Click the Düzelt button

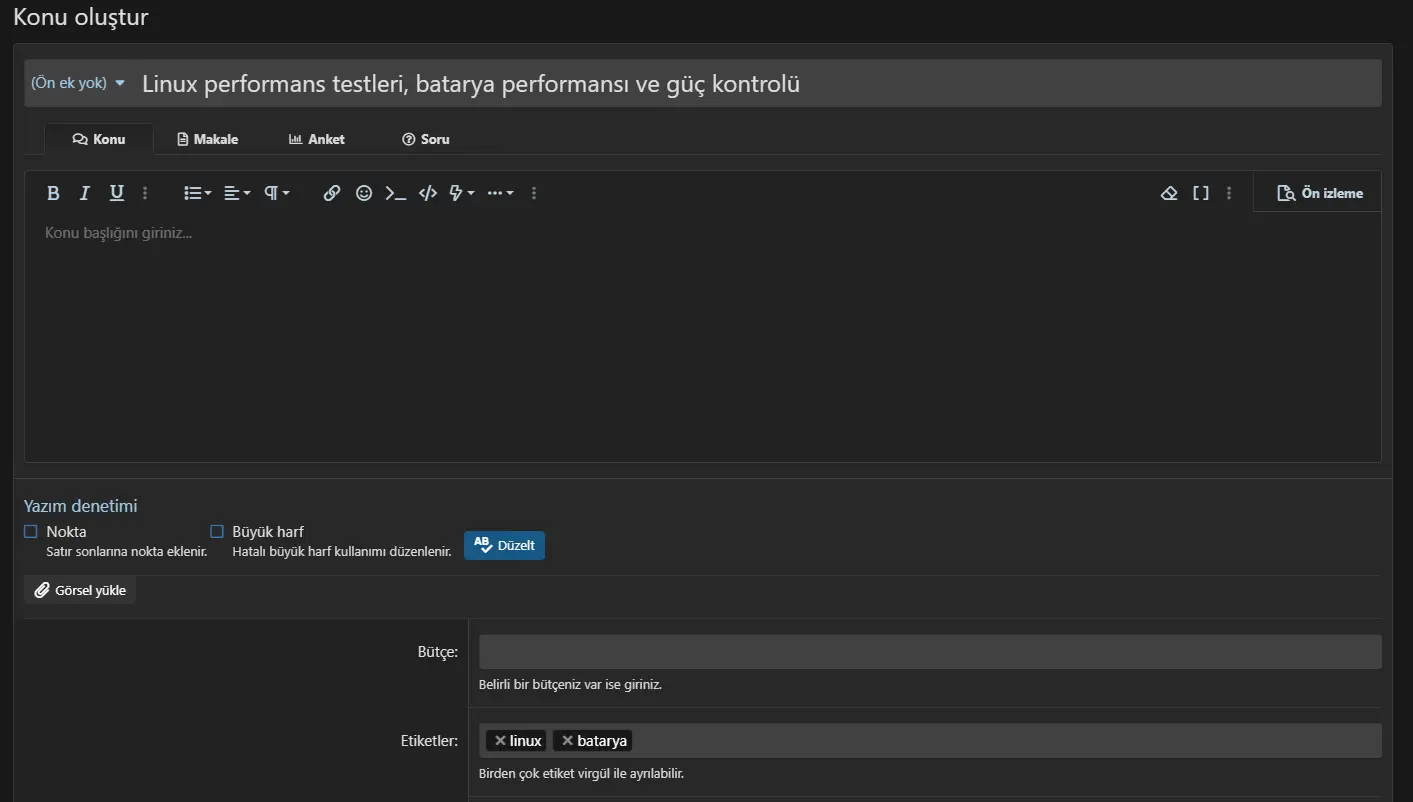point(504,545)
